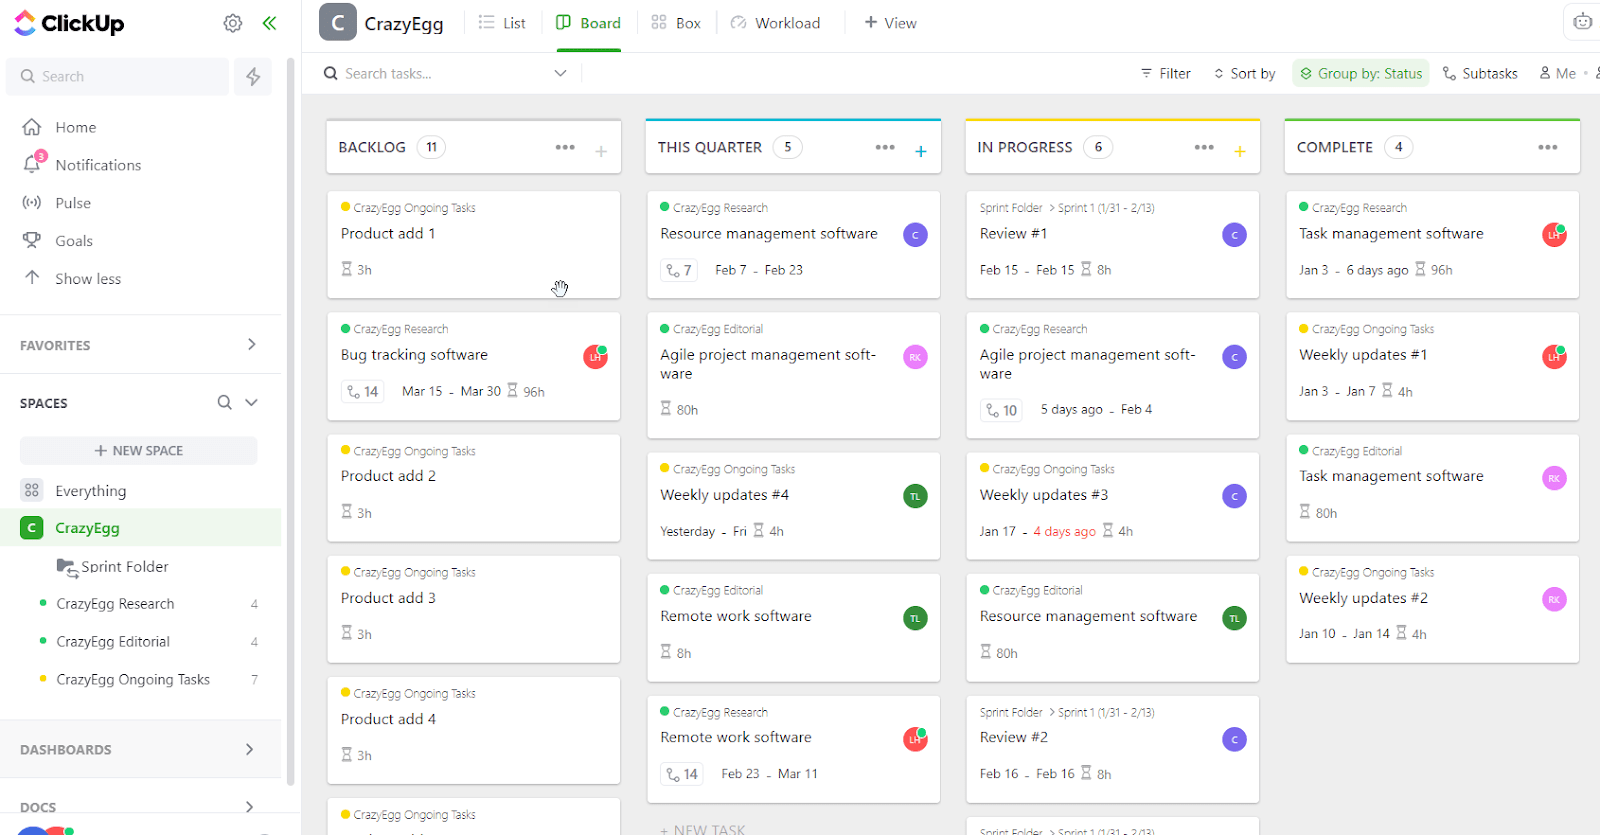Click subtask count 10 on In Progress Agile card
The width and height of the screenshot is (1600, 835).
click(x=1002, y=410)
